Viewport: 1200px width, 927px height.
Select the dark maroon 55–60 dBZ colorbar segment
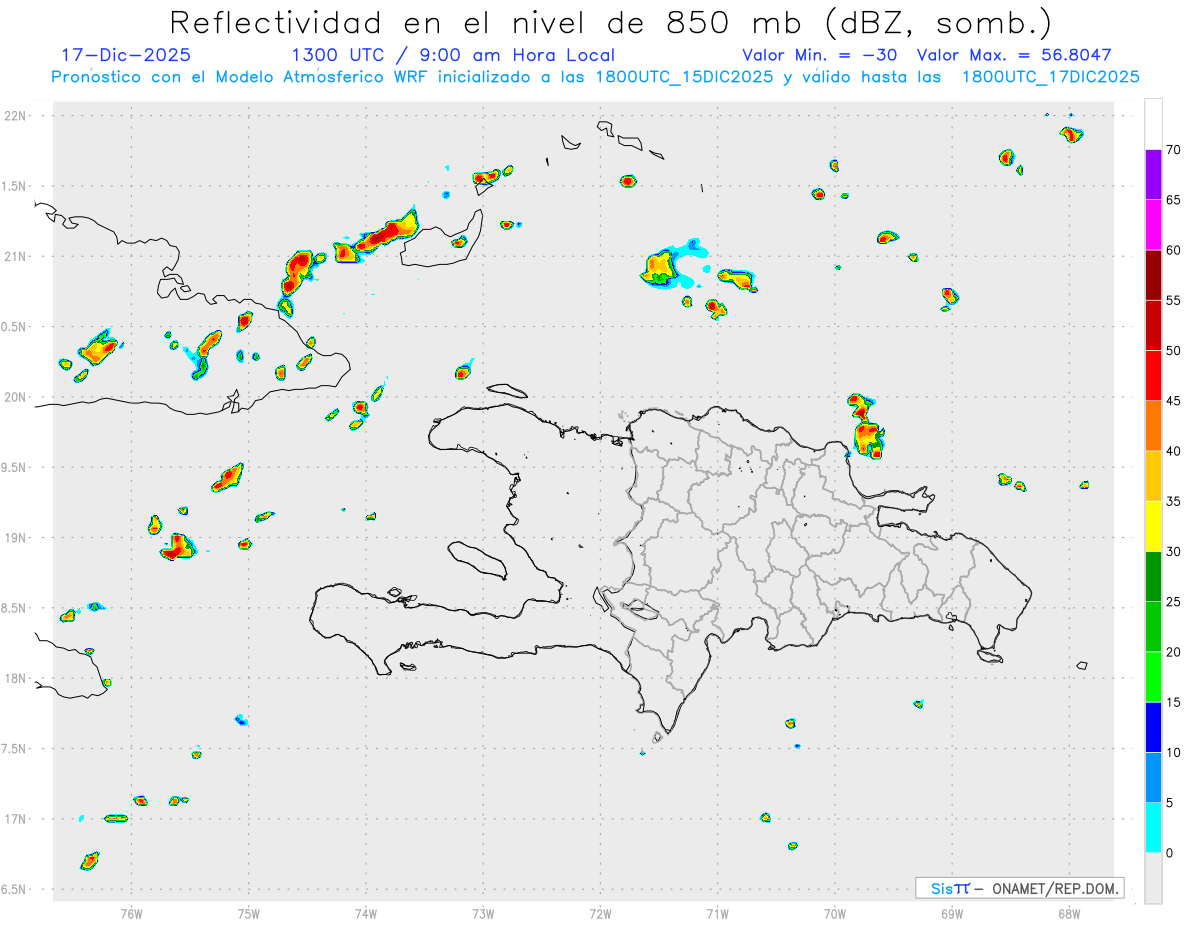click(1153, 275)
